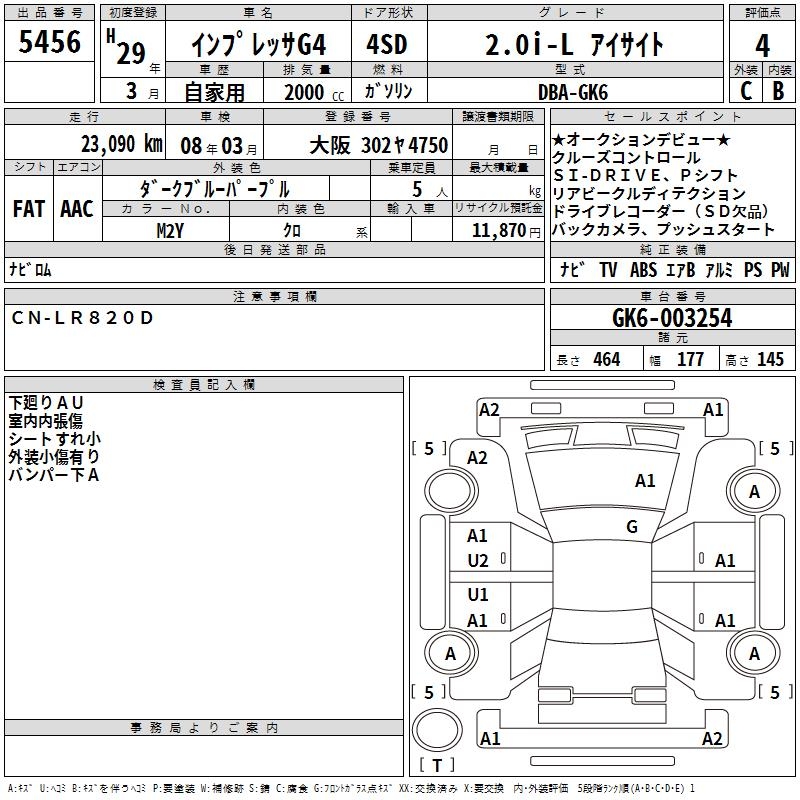Click the G mark on the windshield
800x800 pixels.
[632, 526]
